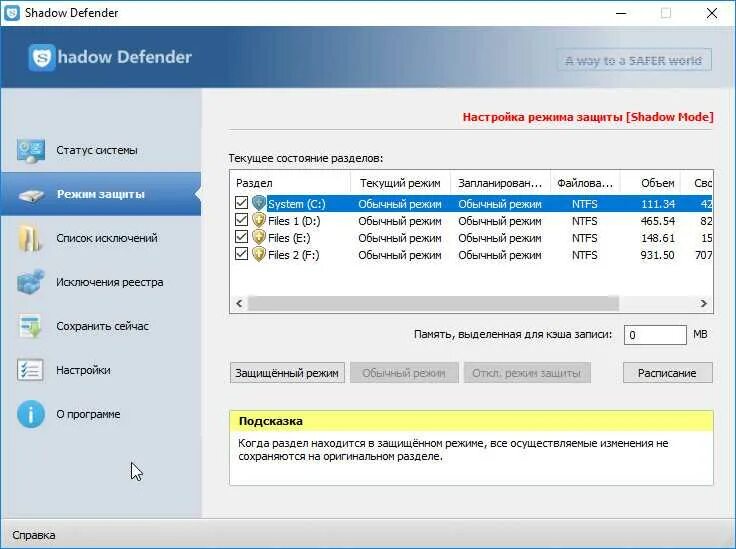Select the Files 1 (D:) row name
Viewport: 736px width, 549px height.
[294, 221]
